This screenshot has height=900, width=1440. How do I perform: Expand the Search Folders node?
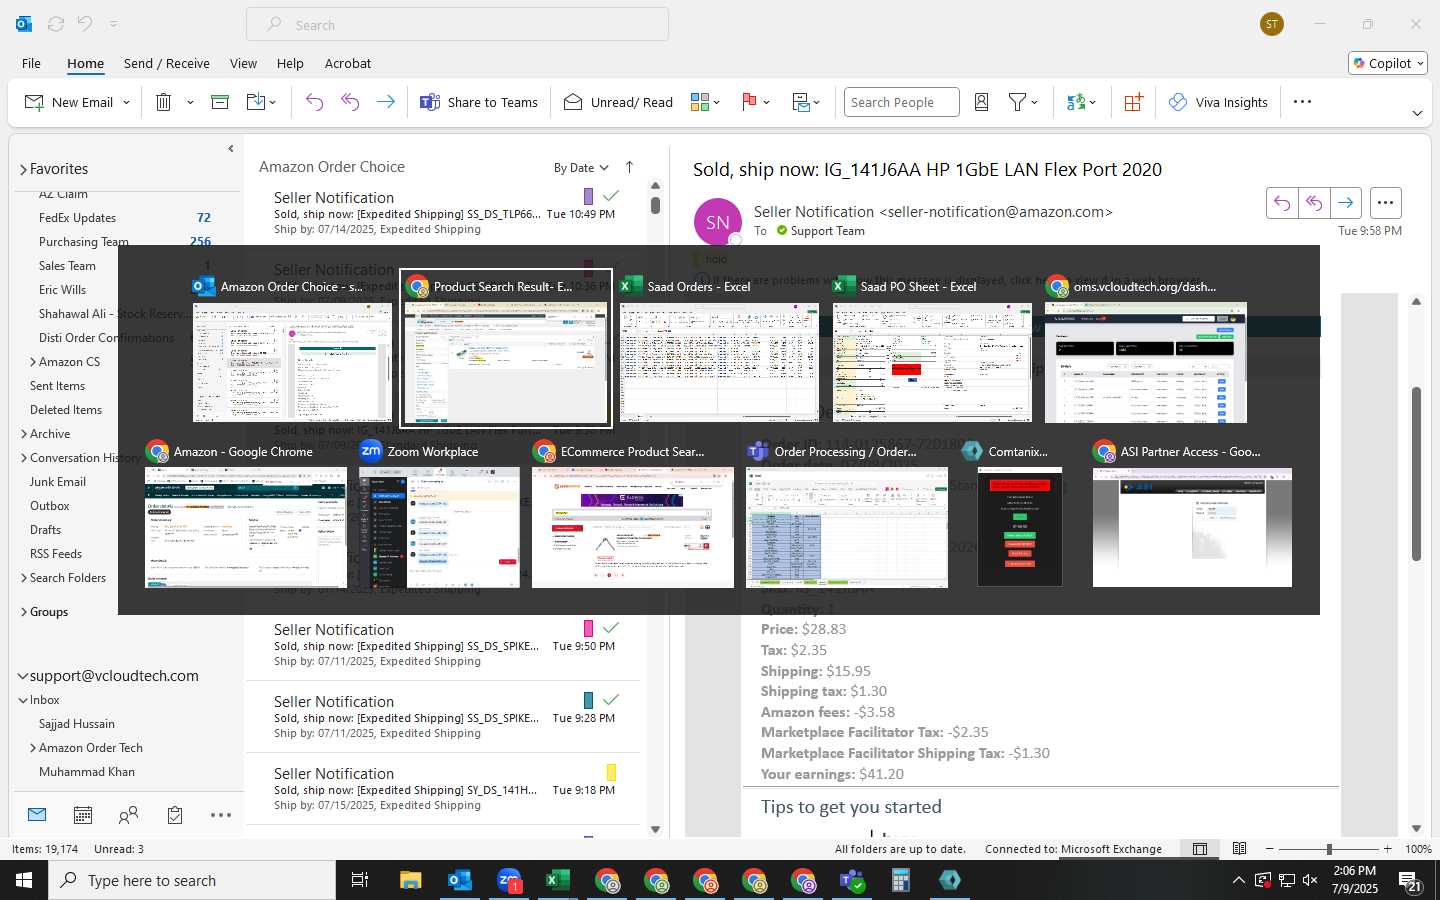click(23, 578)
